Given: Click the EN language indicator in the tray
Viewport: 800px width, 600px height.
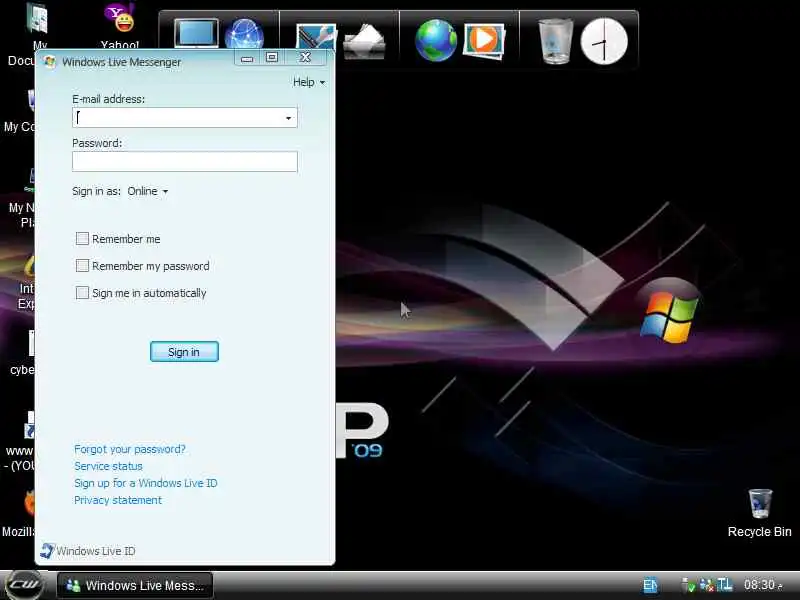Looking at the screenshot, I should click(x=650, y=585).
